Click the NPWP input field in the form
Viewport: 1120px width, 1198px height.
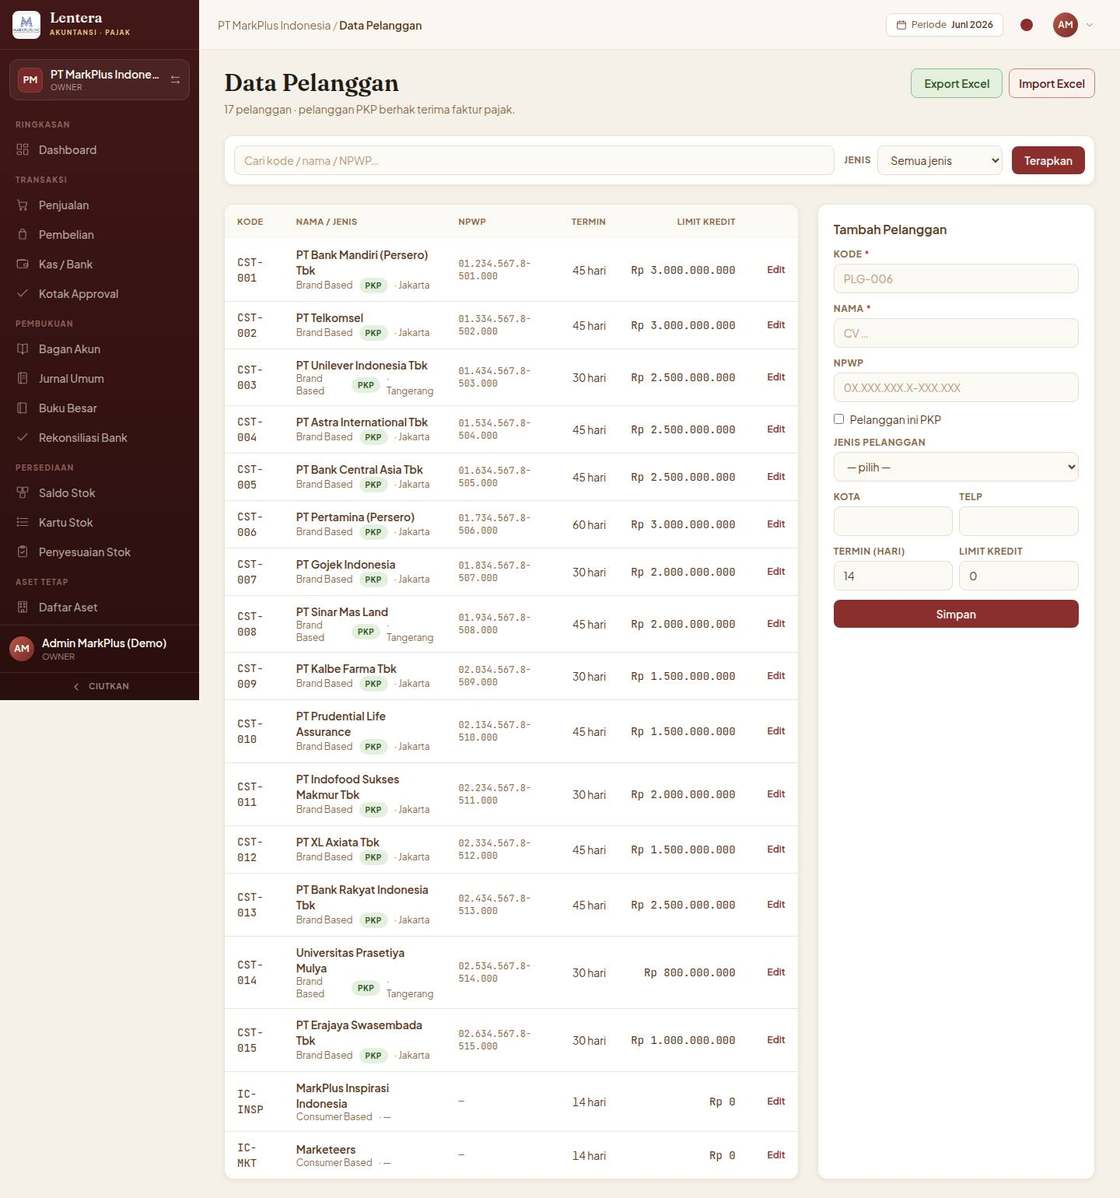click(x=956, y=387)
